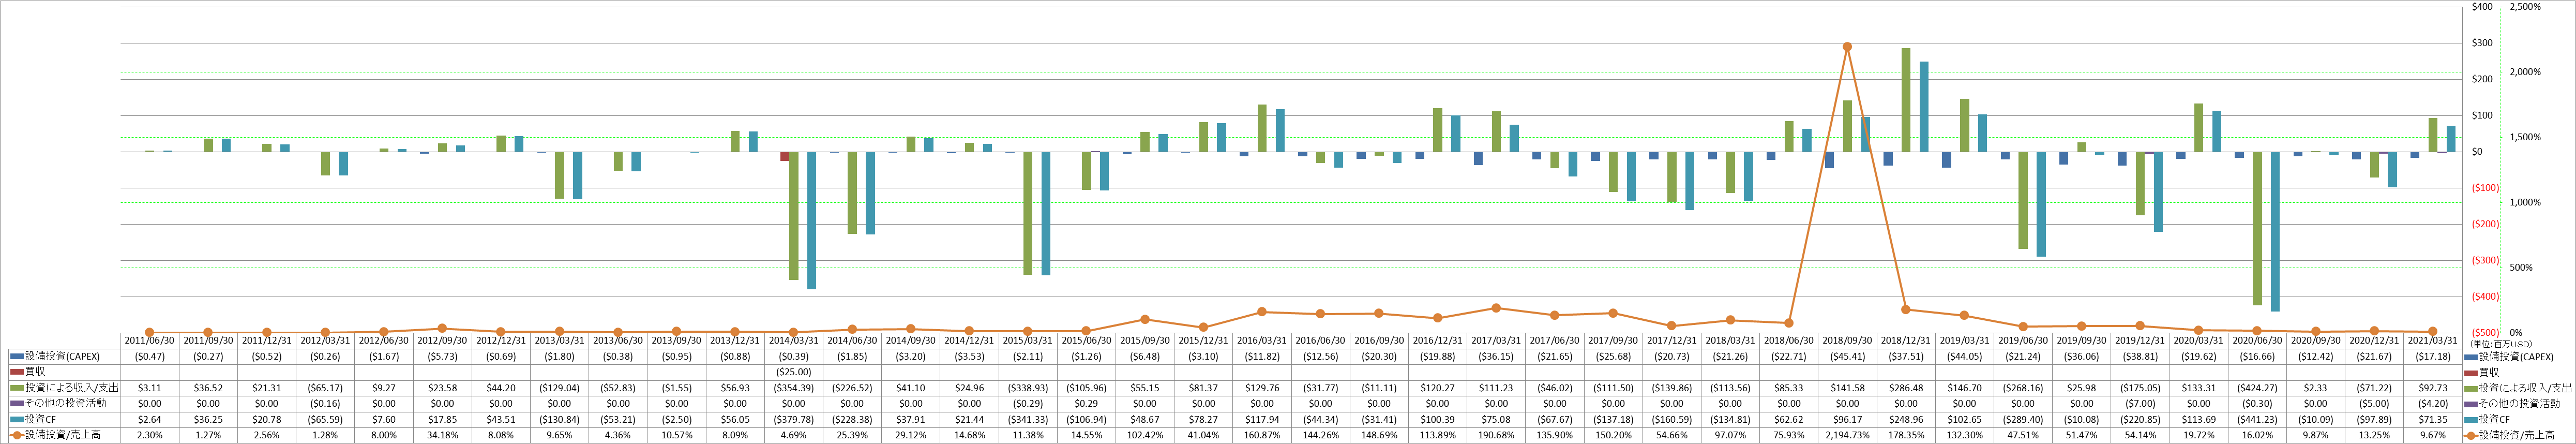
Task: Click the ($500) axis label
Action: click(x=2485, y=332)
